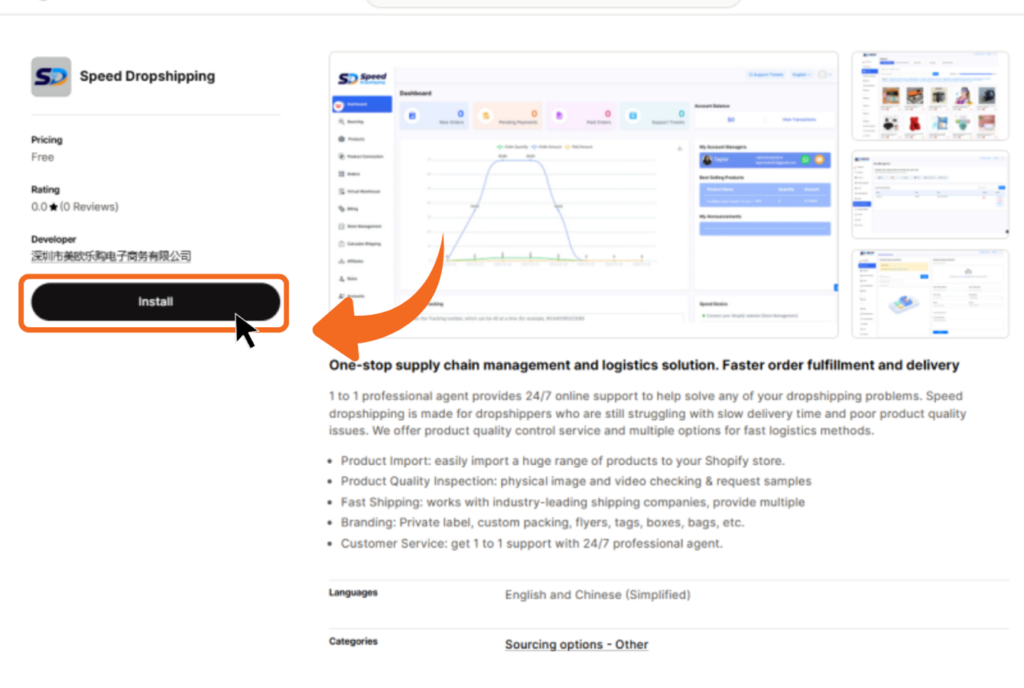This screenshot has width=1024, height=688.
Task: Toggle the Order Quantity chart legend
Action: (516, 147)
